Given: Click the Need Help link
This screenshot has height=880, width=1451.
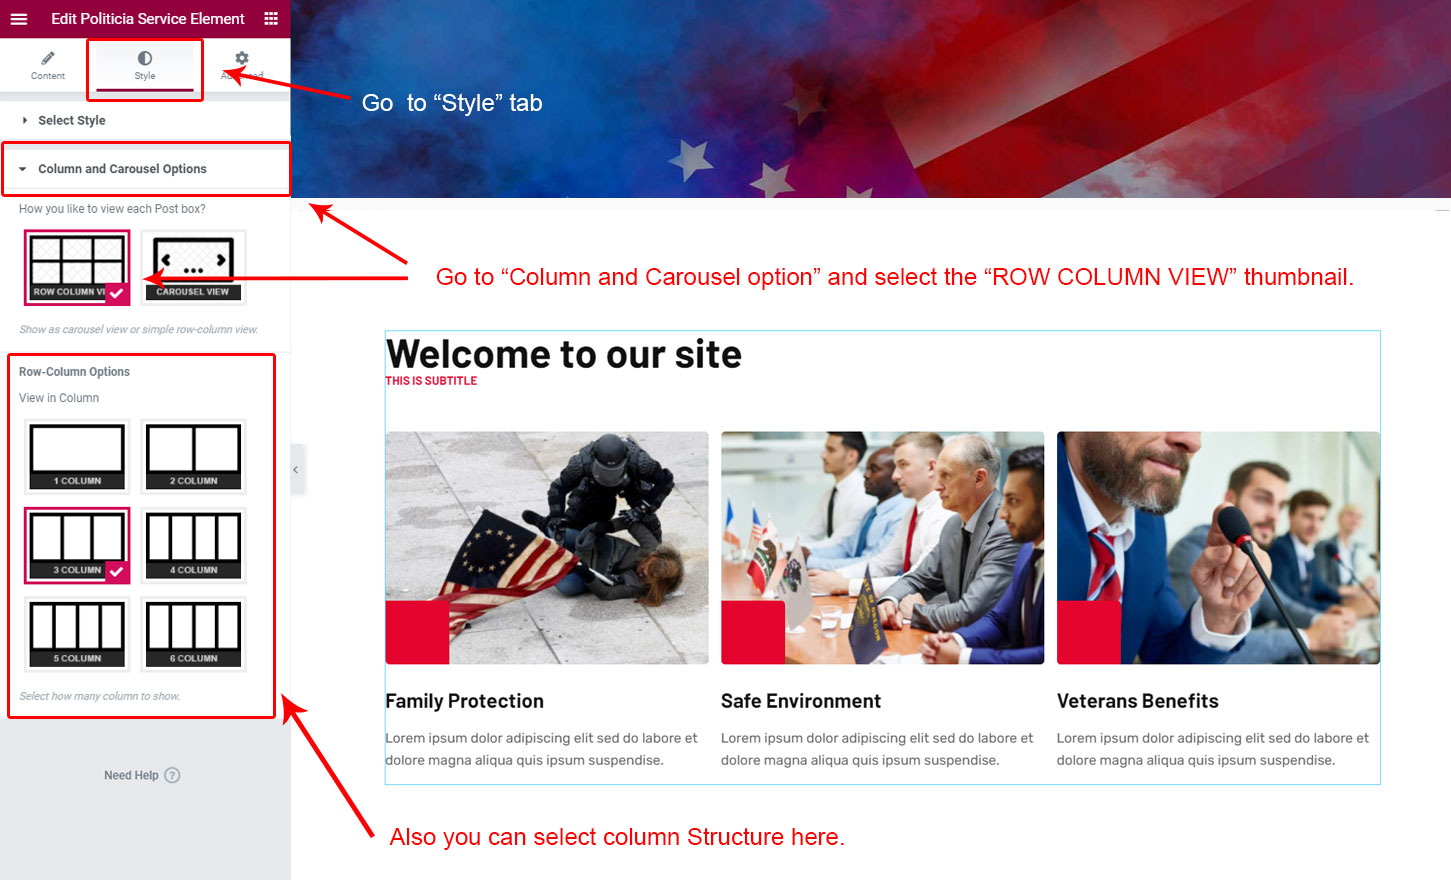Looking at the screenshot, I should pyautogui.click(x=131, y=775).
